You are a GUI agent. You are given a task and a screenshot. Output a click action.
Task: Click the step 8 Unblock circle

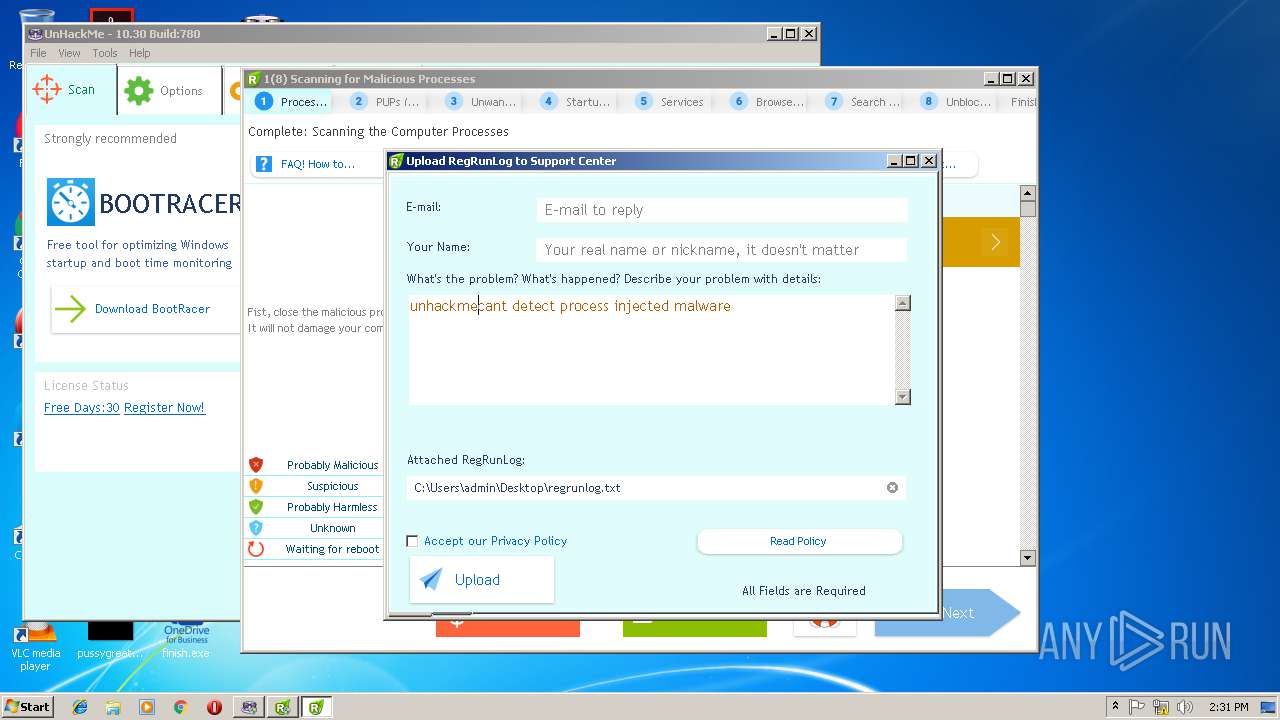coord(928,101)
